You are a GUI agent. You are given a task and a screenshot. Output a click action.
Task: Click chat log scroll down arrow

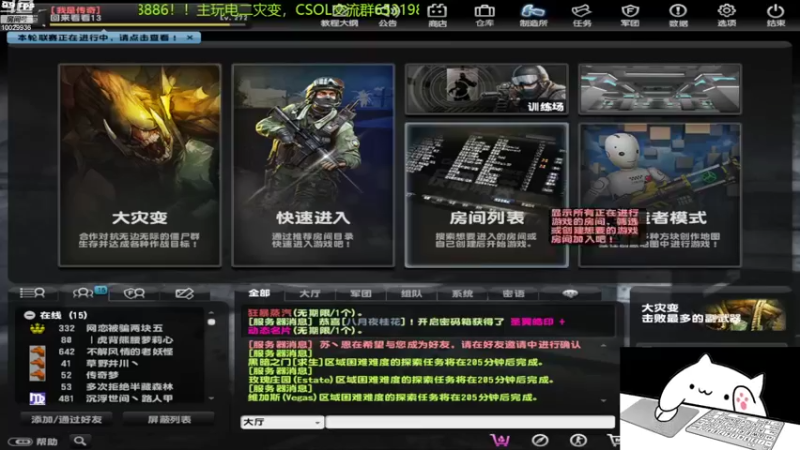(x=604, y=401)
